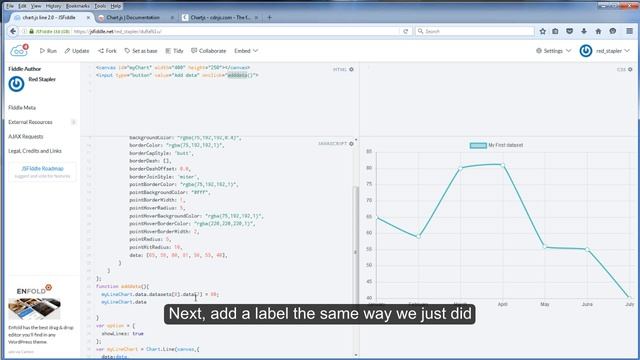The height and width of the screenshot is (360, 640).
Task: Click the April data point on chart
Action: click(x=502, y=165)
